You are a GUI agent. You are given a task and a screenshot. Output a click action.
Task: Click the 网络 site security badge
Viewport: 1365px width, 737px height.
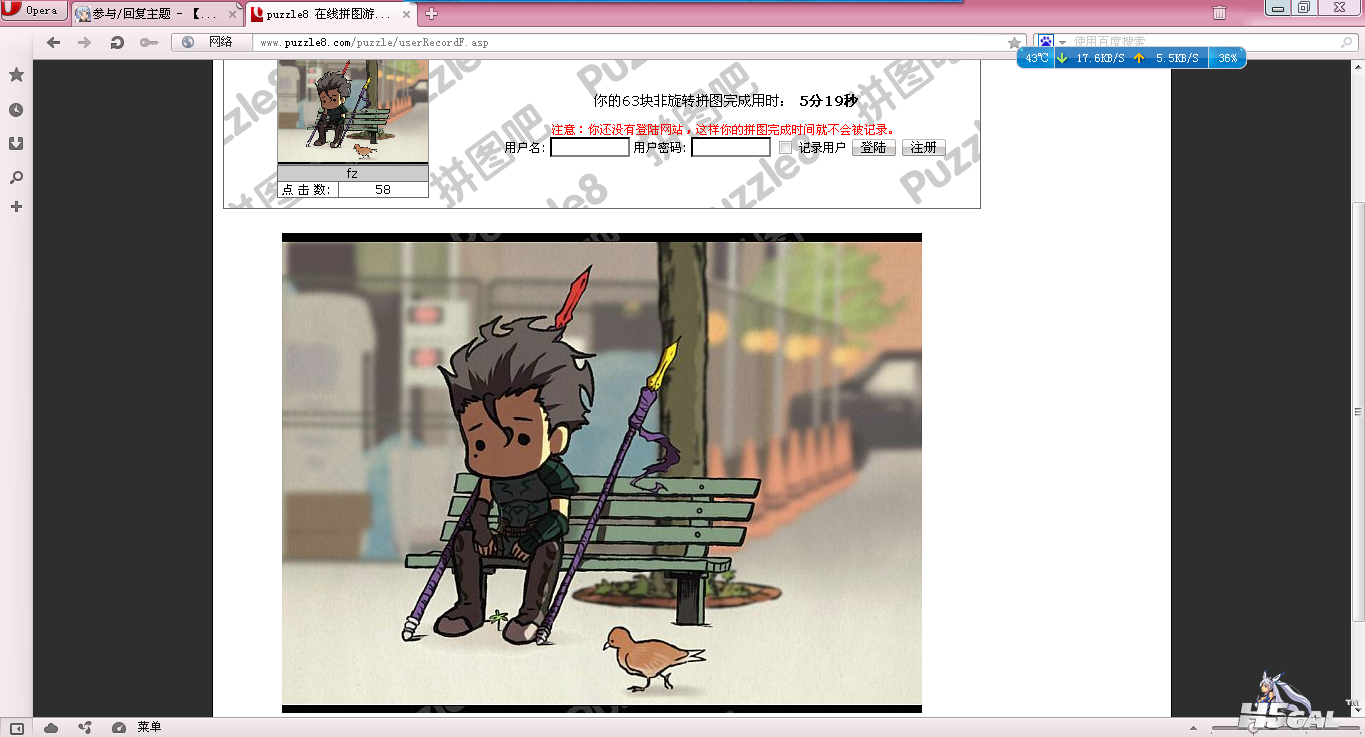pyautogui.click(x=212, y=42)
